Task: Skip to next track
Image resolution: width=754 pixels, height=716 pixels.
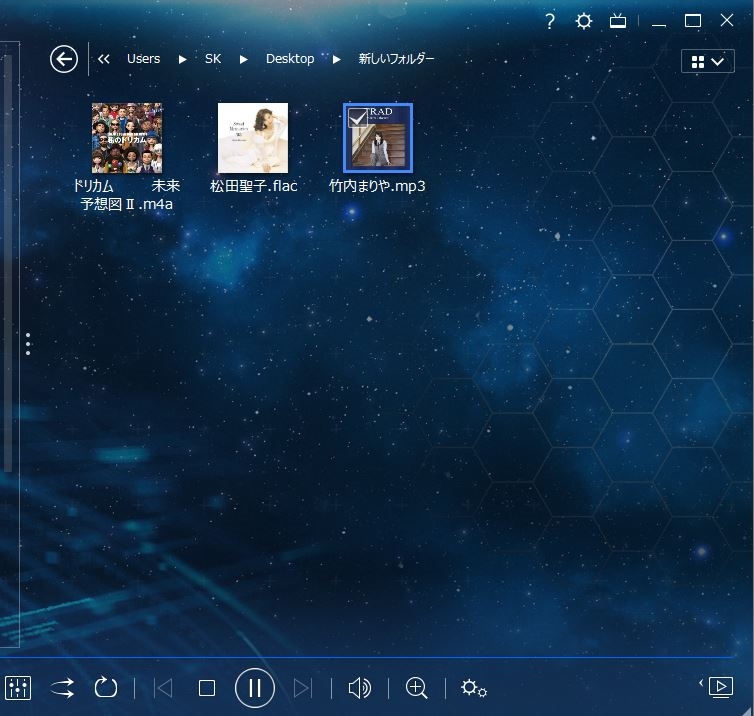Action: (303, 688)
